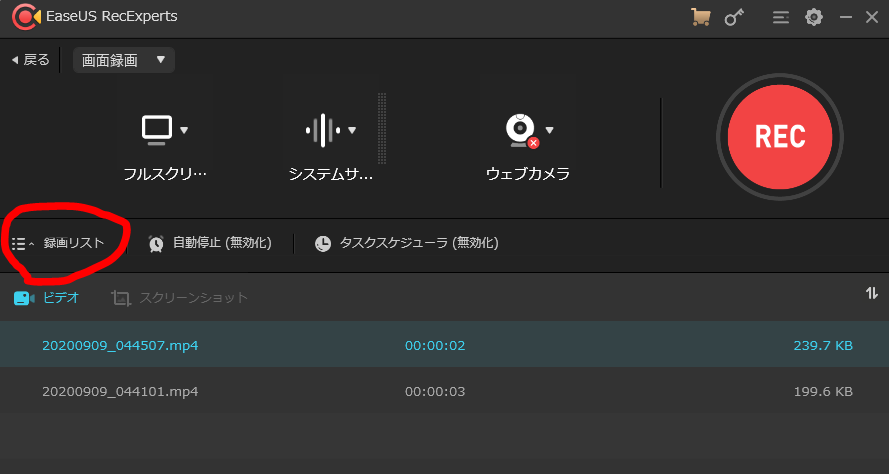The image size is (889, 474).
Task: Expand the dropdown arrow next to フルスクリーン
Action: pyautogui.click(x=184, y=130)
